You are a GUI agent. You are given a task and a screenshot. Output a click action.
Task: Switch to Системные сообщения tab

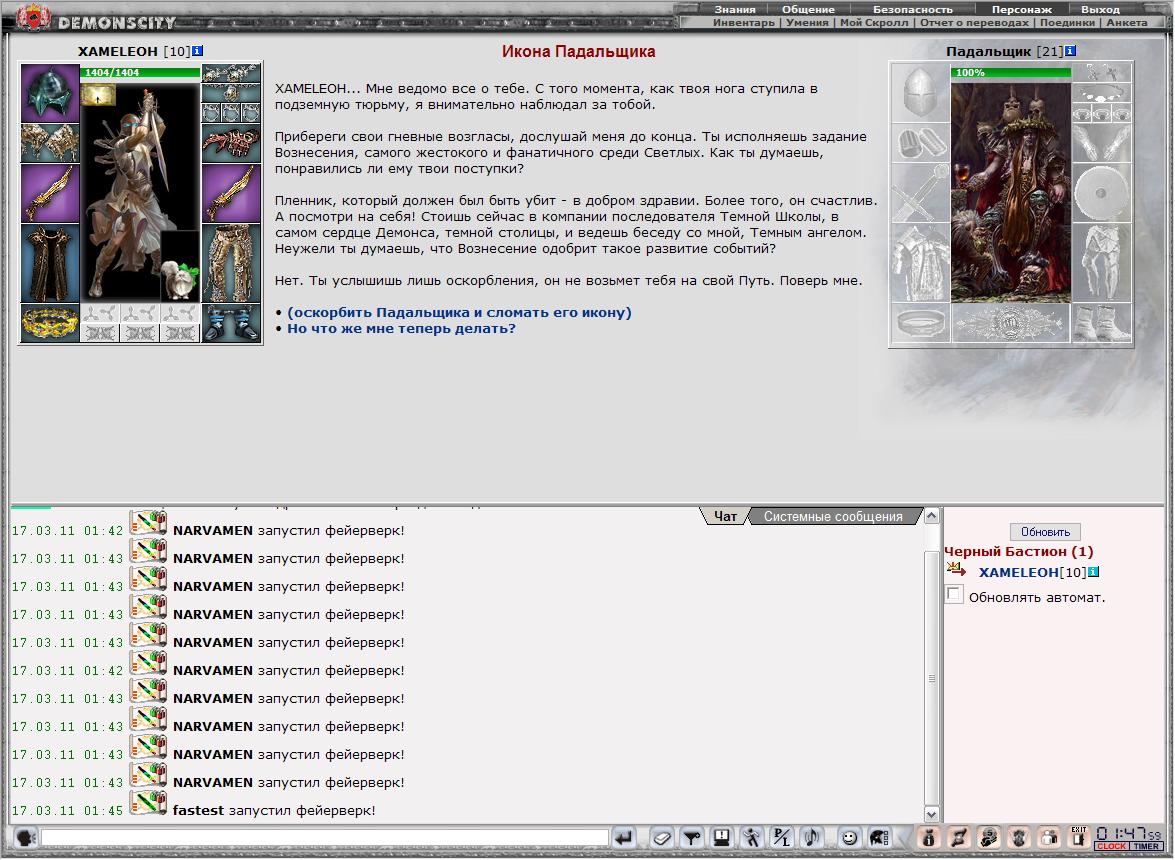[x=833, y=516]
